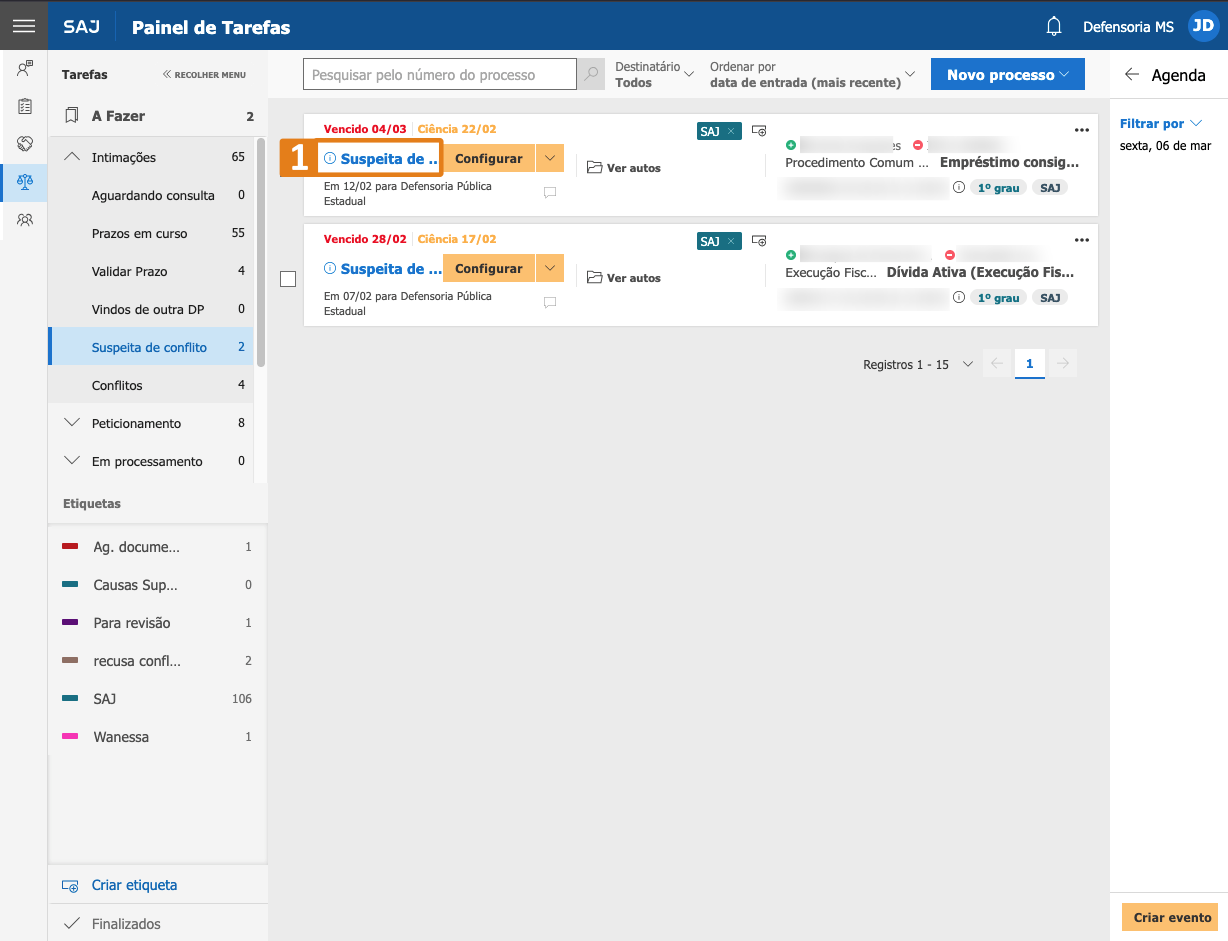Click the magnifier search icon
1228x941 pixels.
point(591,74)
